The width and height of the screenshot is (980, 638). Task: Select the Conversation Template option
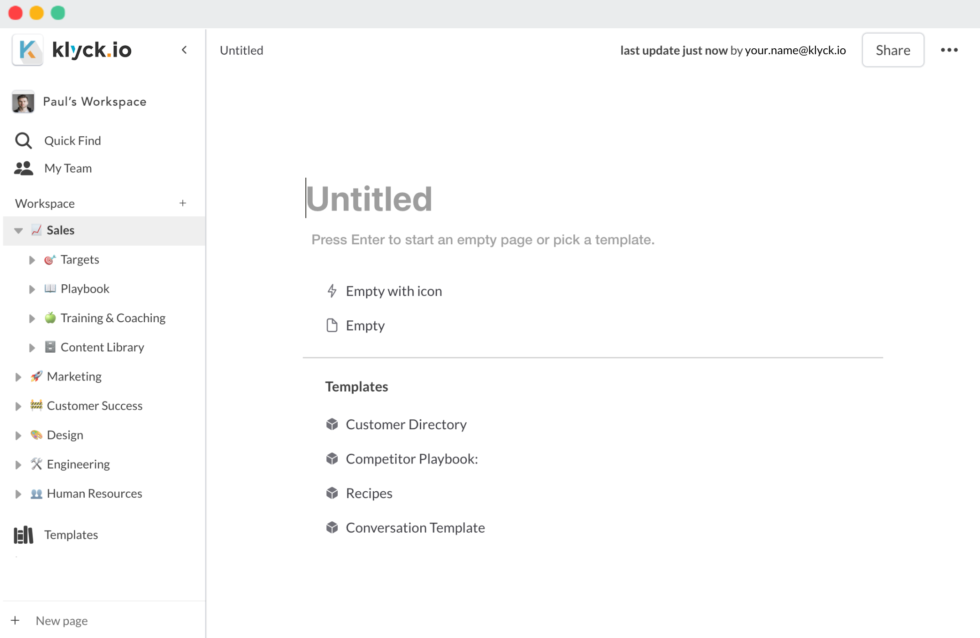[414, 528]
